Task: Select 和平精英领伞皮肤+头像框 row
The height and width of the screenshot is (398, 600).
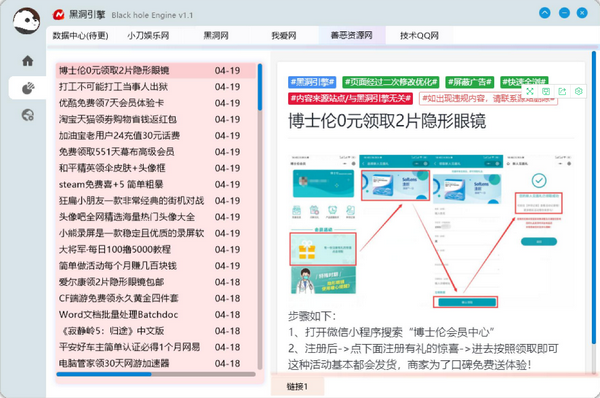Action: click(156, 168)
